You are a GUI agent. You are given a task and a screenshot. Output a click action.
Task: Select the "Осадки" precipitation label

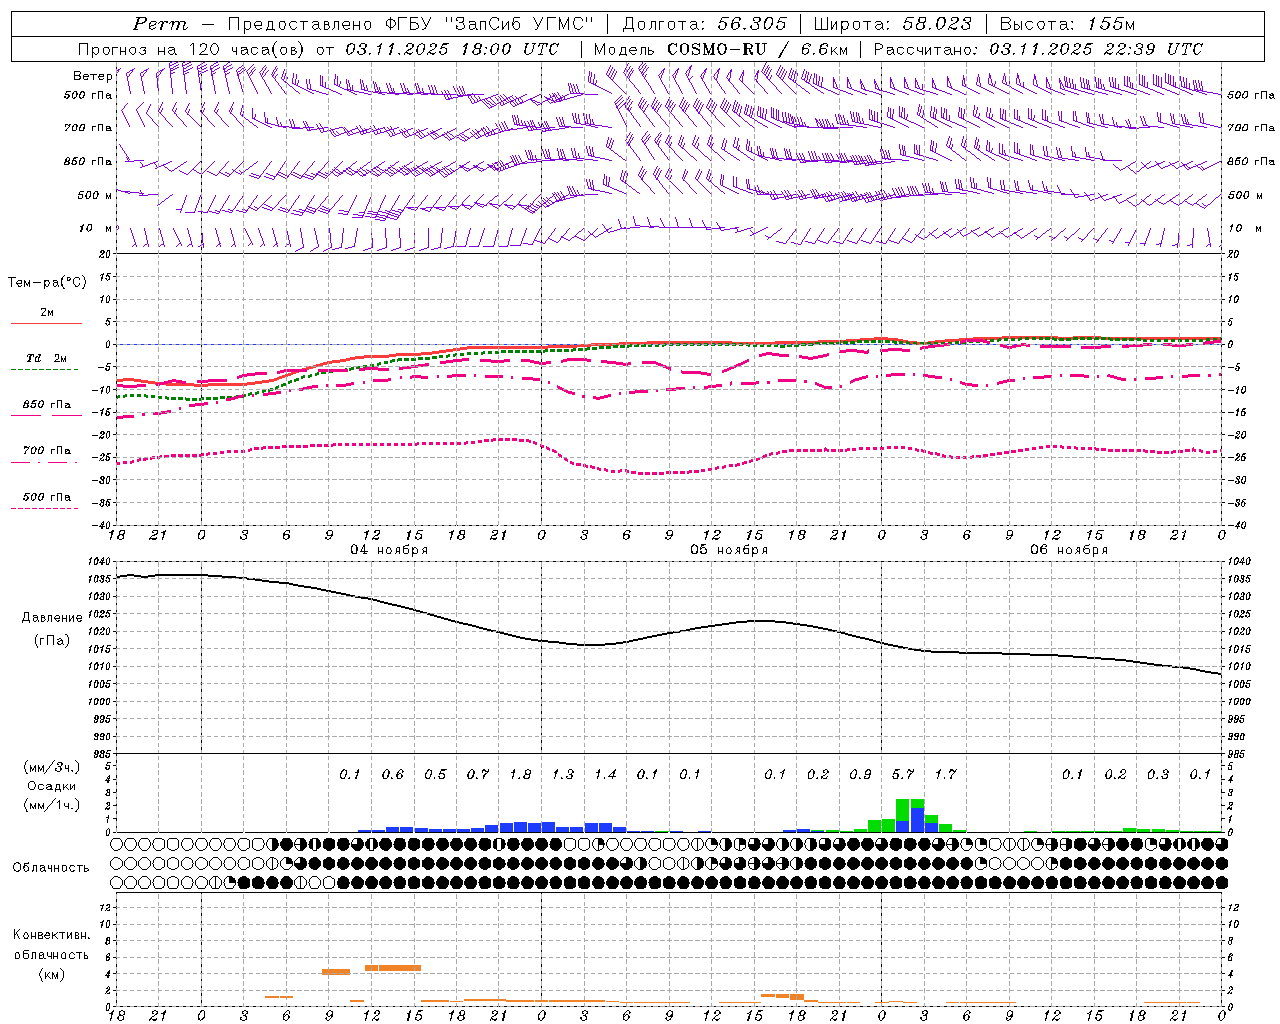point(51,786)
